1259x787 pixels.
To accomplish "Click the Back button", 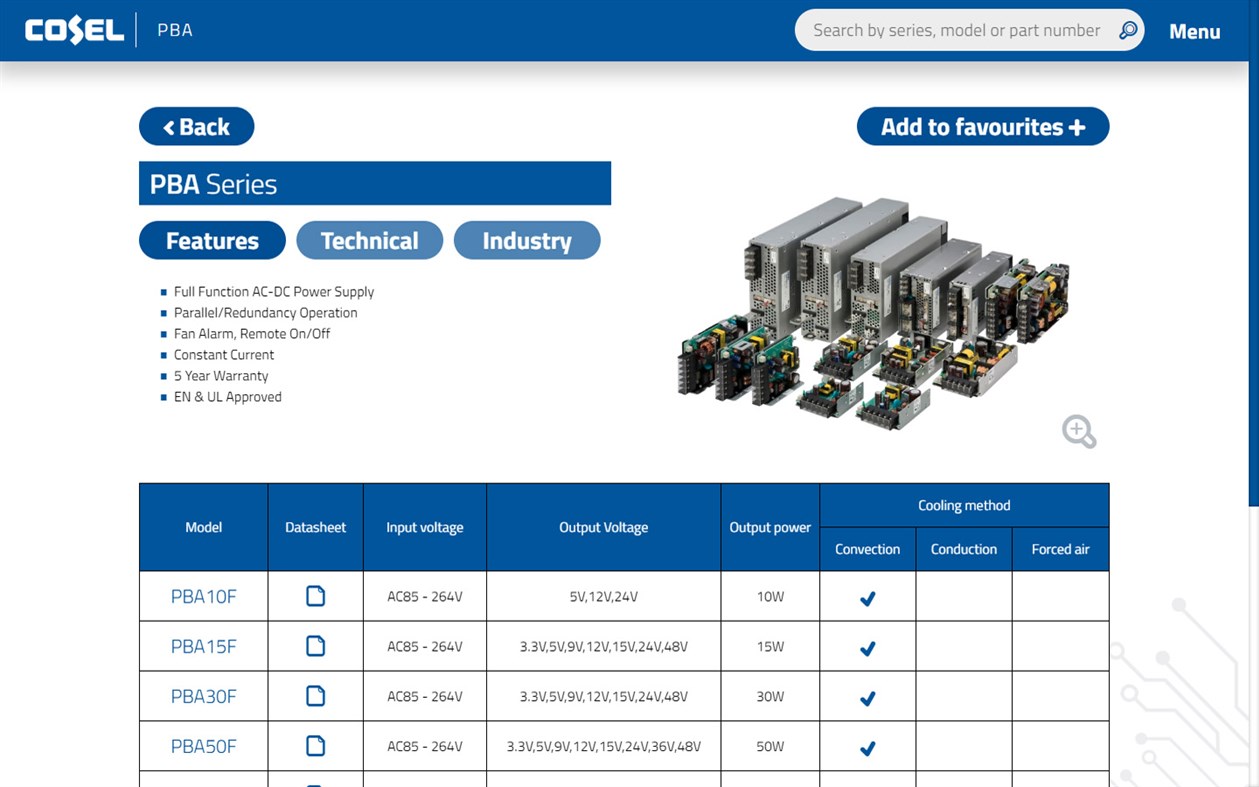I will pyautogui.click(x=196, y=126).
